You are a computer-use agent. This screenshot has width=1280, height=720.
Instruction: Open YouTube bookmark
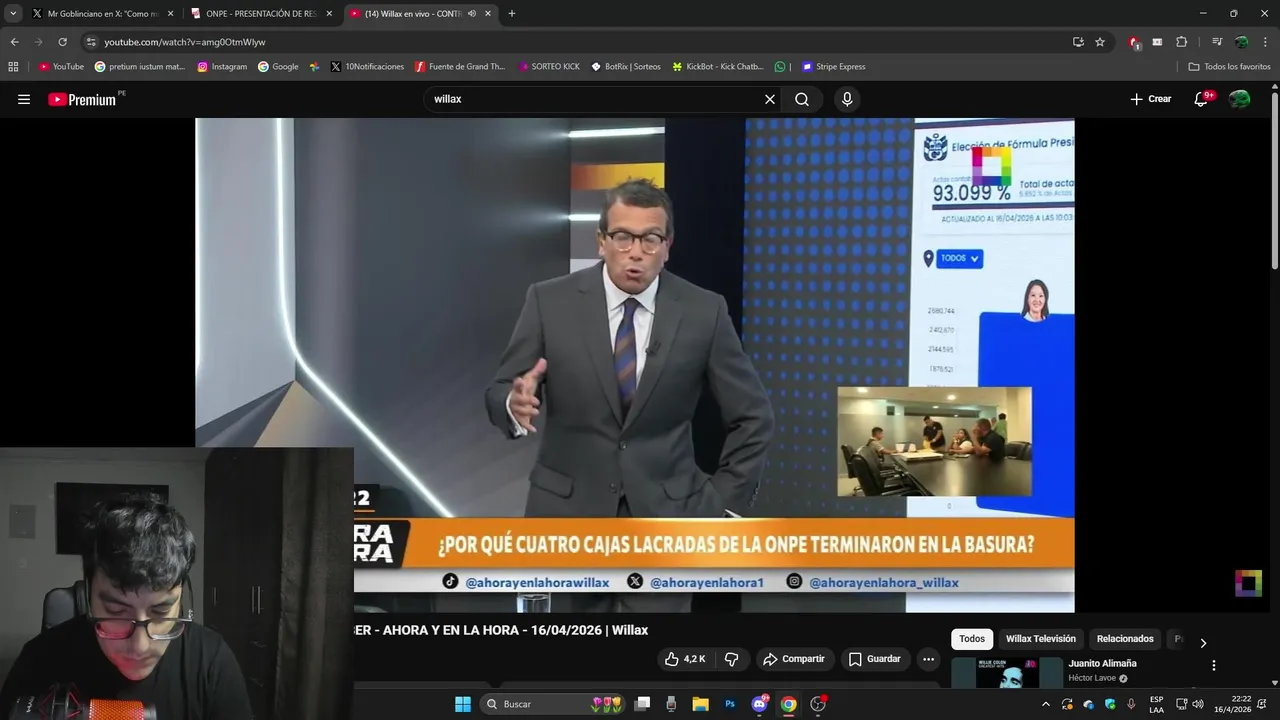(61, 67)
